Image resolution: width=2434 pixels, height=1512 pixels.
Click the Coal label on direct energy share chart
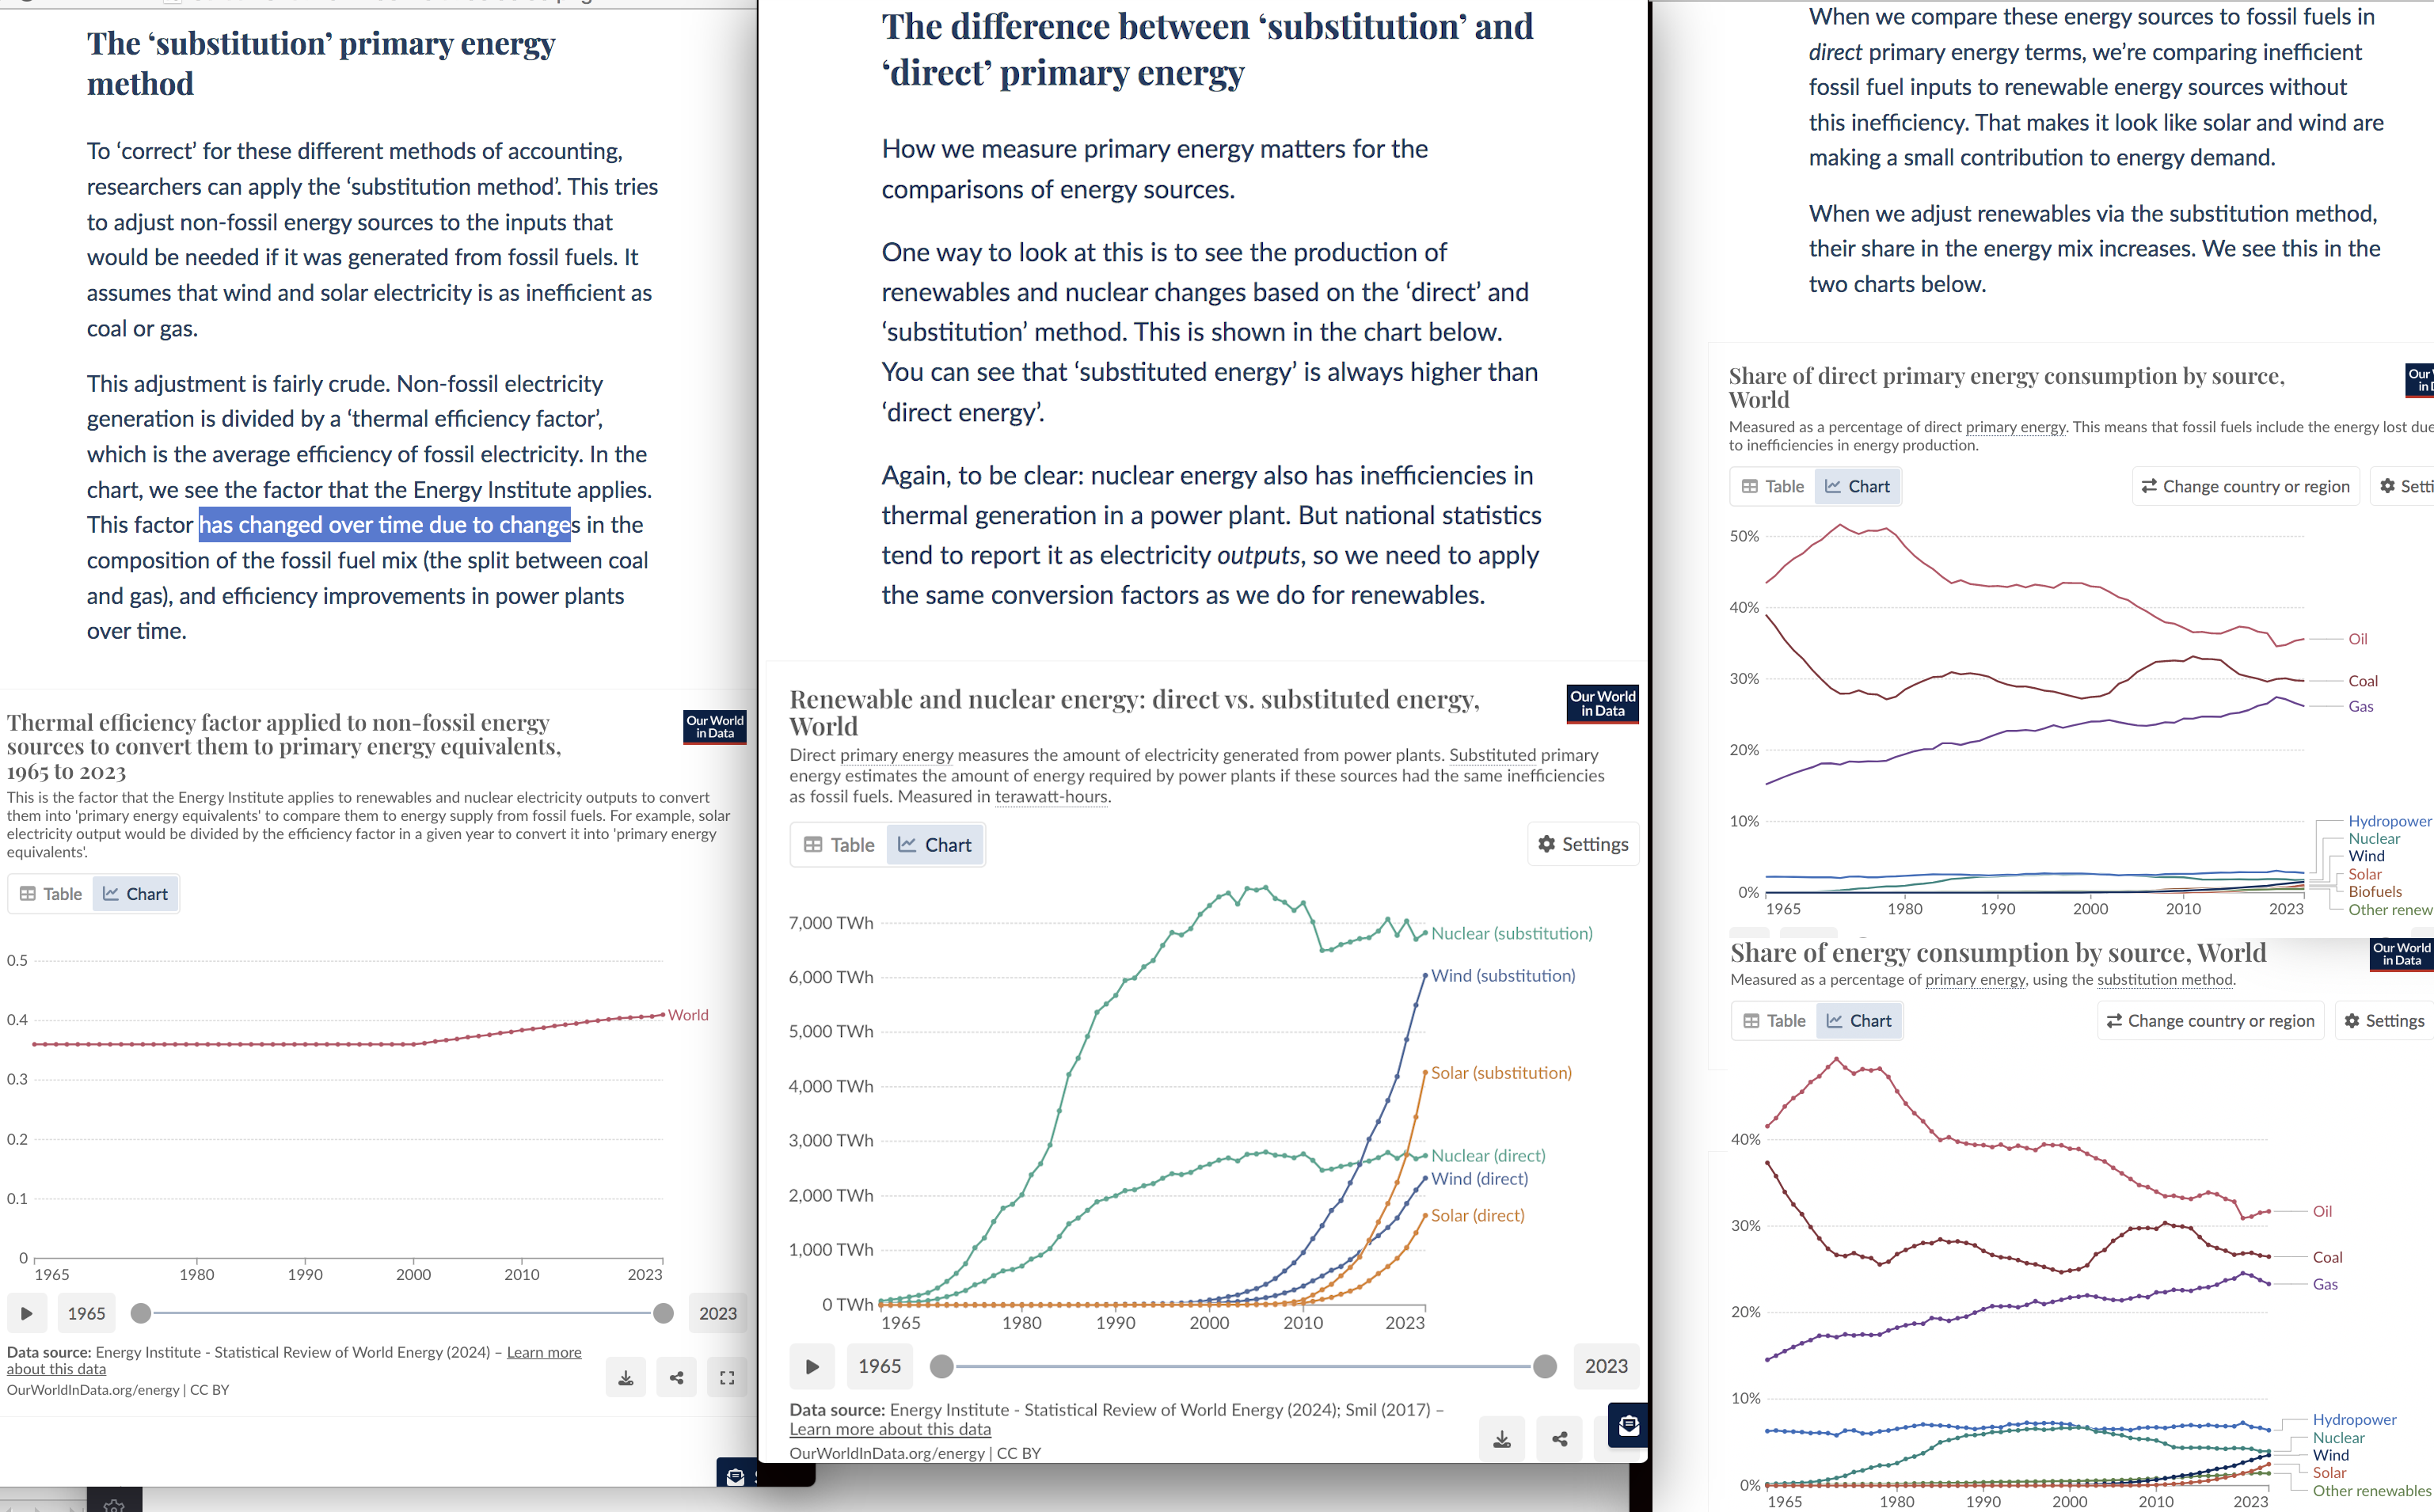point(2362,681)
